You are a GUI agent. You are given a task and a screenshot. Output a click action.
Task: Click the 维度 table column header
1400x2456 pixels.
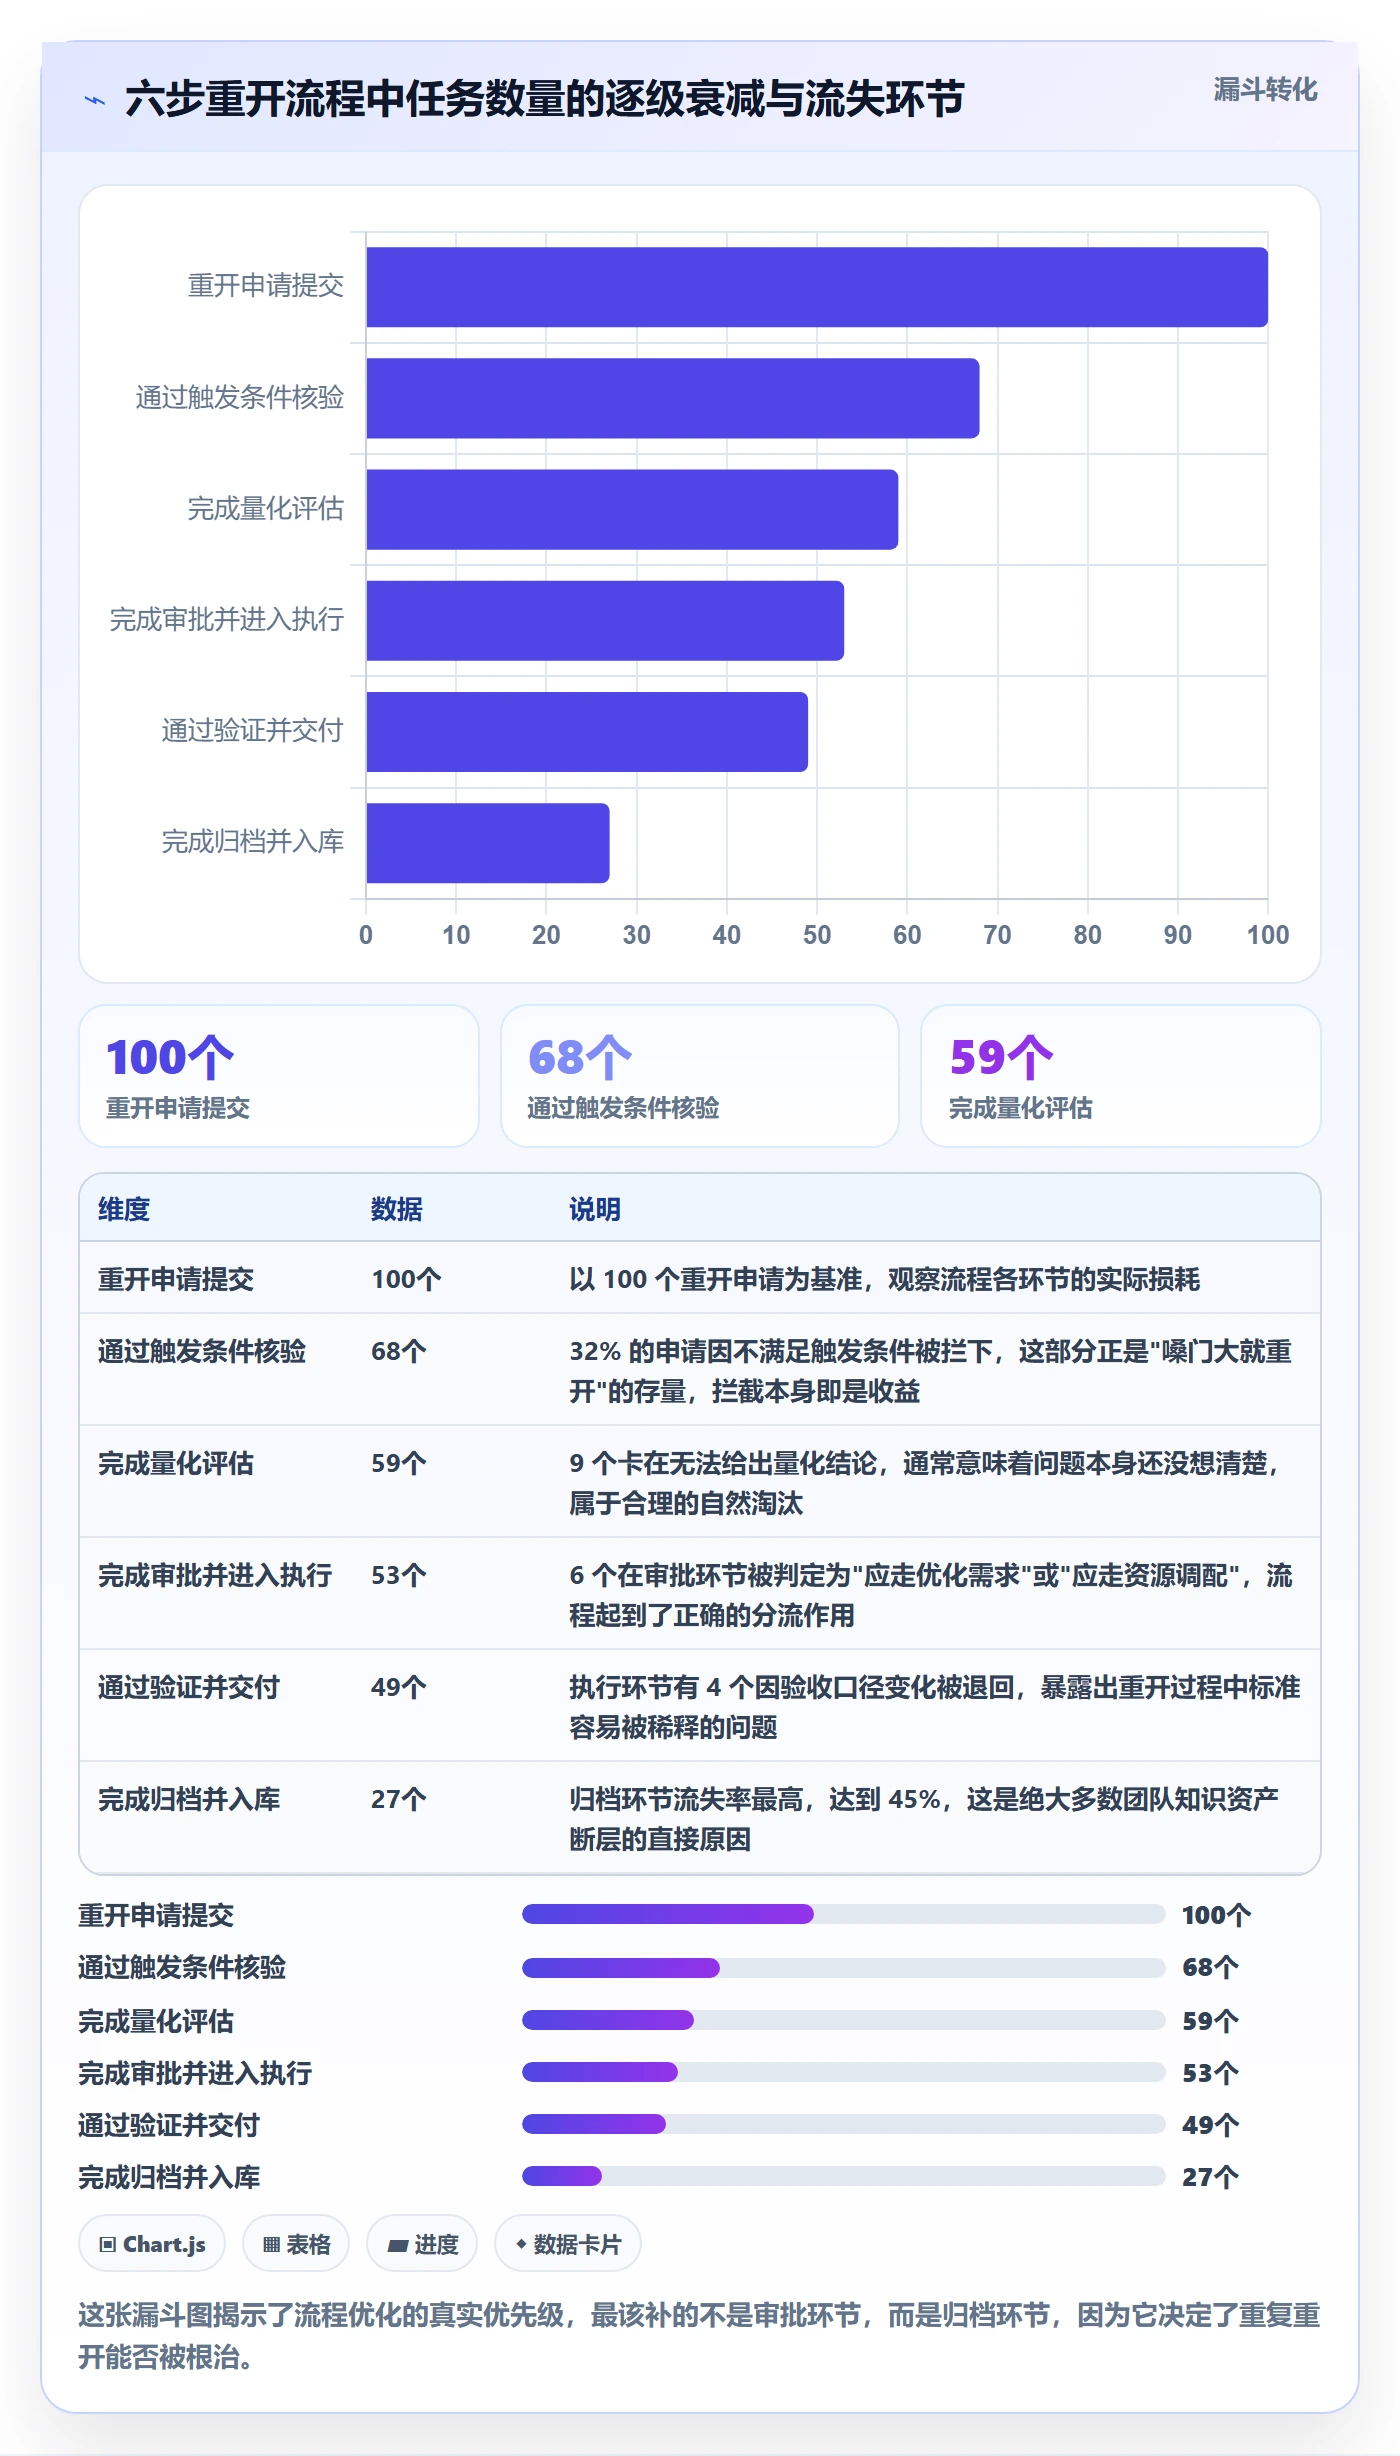(124, 1209)
